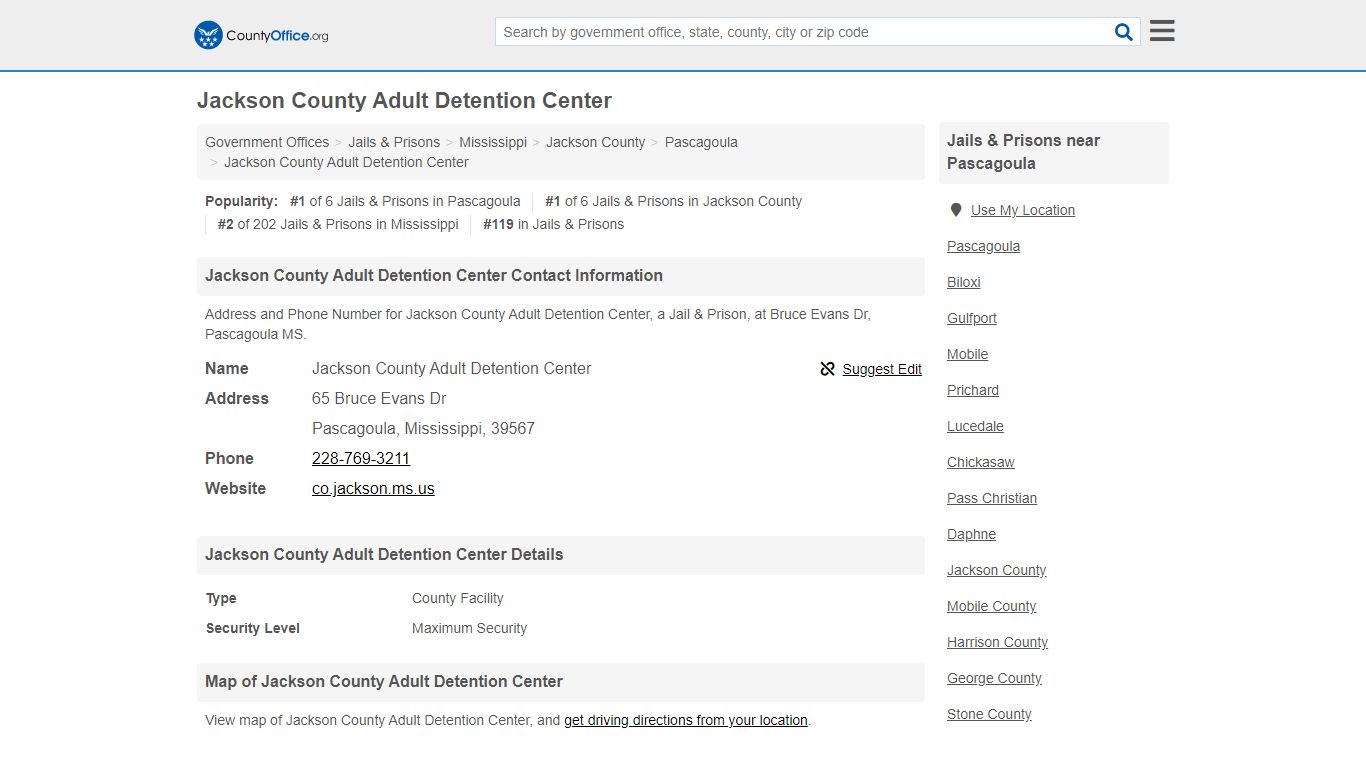Image resolution: width=1366 pixels, height=768 pixels.
Task: Click get driving directions from your location
Action: click(686, 720)
